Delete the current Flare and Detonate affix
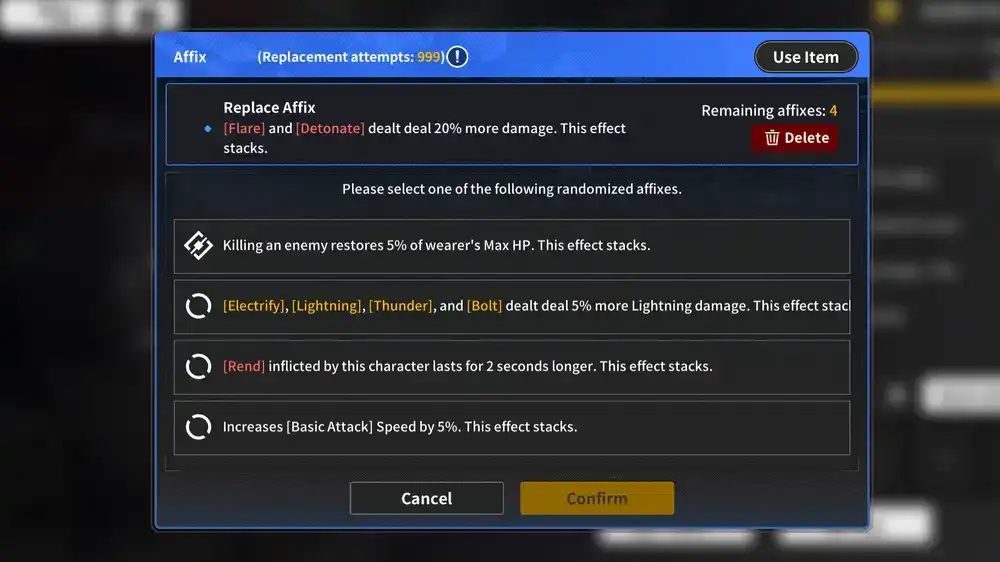Viewport: 1000px width, 562px height. pos(795,138)
